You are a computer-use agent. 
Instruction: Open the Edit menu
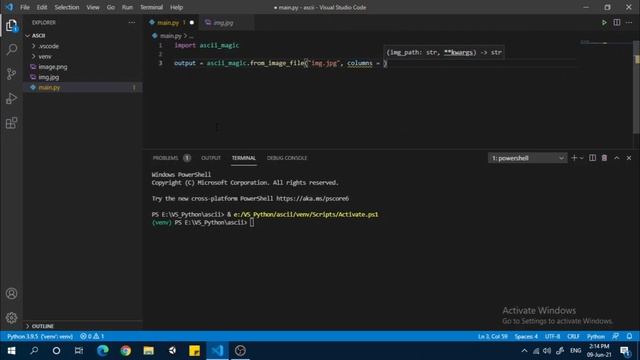point(42,7)
